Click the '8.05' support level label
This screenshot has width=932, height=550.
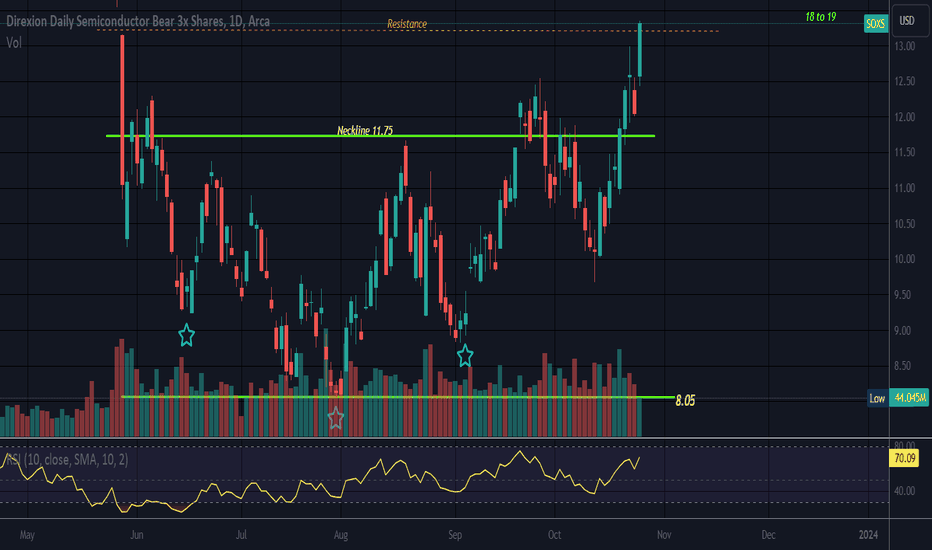[685, 400]
